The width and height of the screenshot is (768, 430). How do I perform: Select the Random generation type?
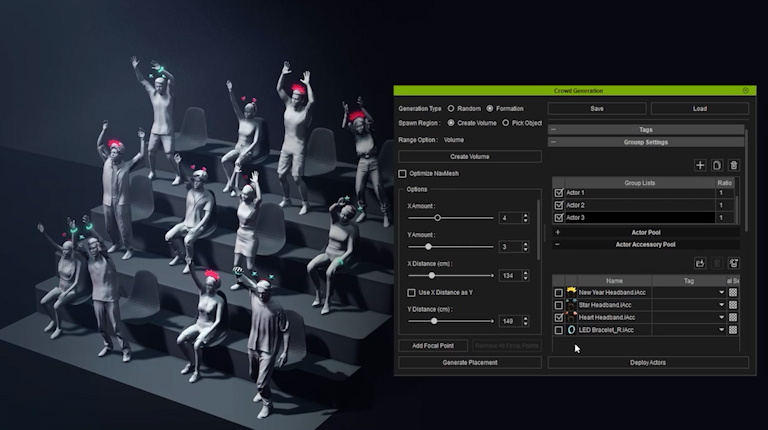pos(451,108)
